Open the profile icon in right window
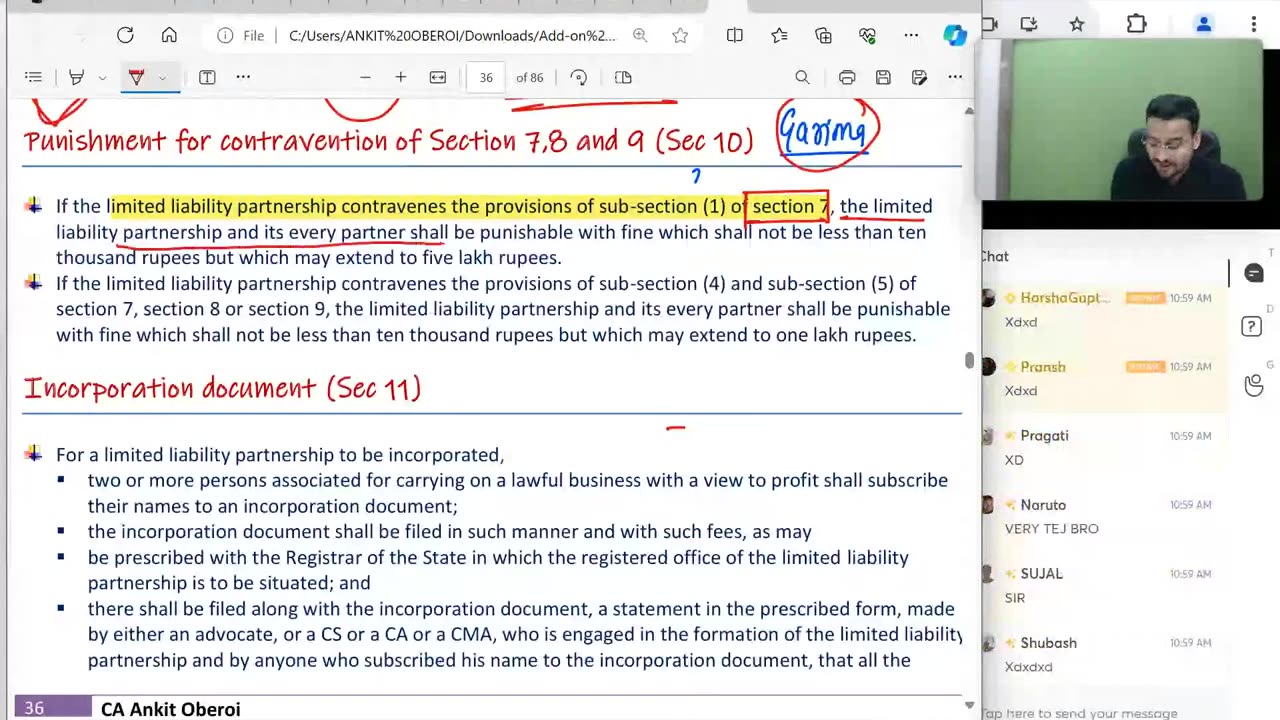This screenshot has width=1280, height=720. click(1204, 24)
